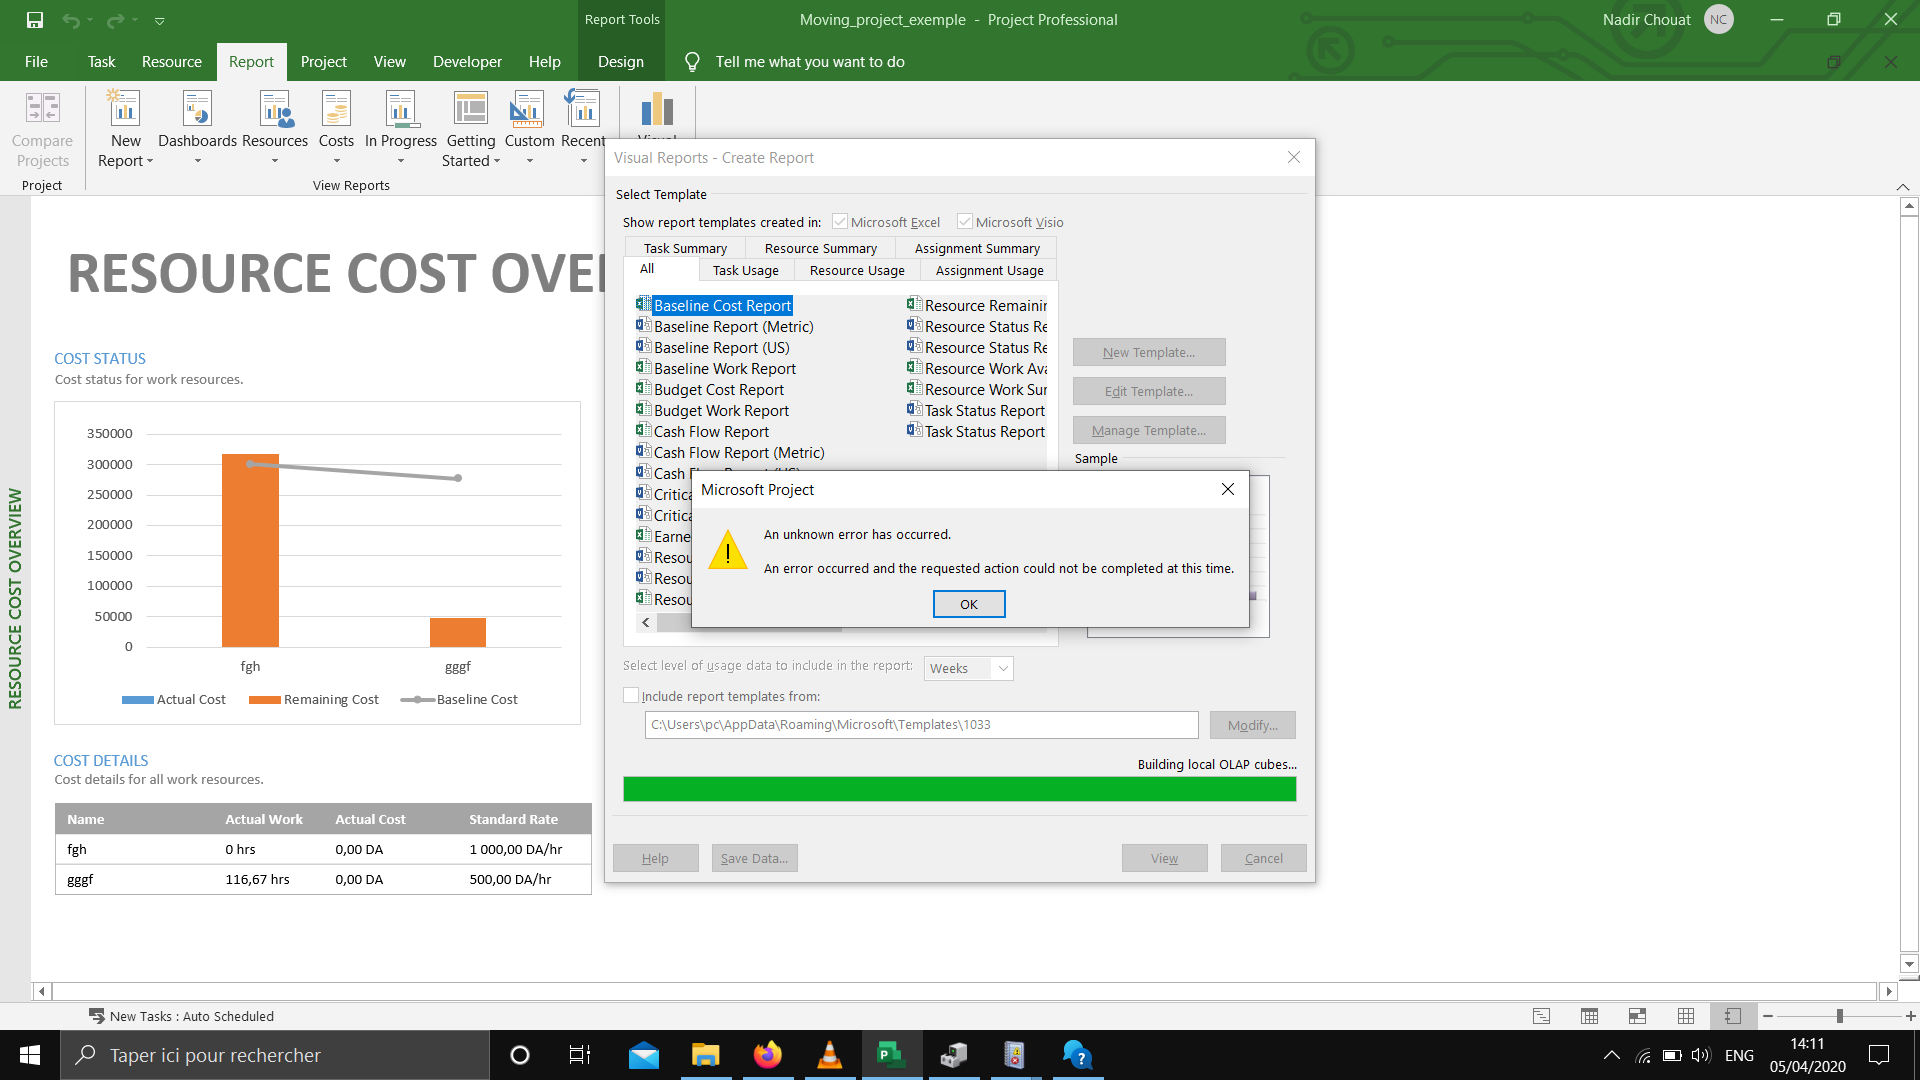Open the New Report ribbon icon
The image size is (1920, 1080).
(x=125, y=108)
